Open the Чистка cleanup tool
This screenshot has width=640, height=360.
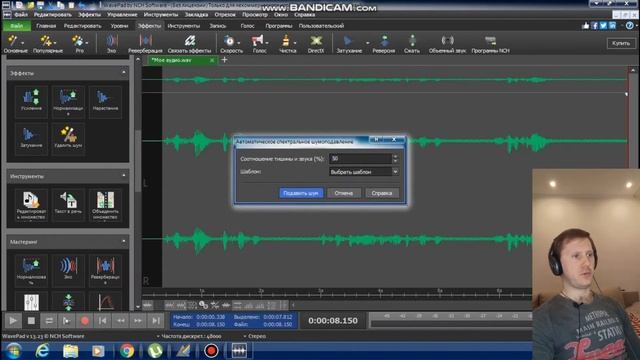coord(287,44)
